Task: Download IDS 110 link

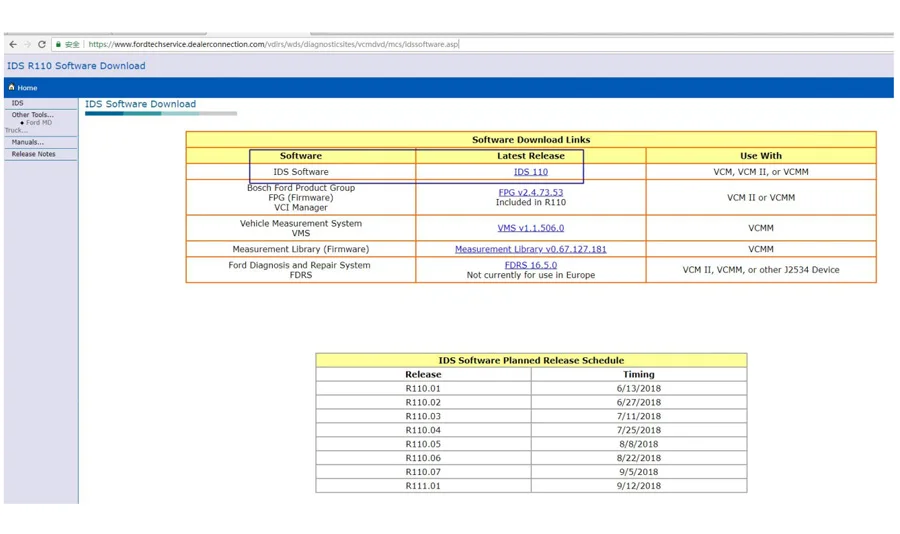Action: point(530,172)
